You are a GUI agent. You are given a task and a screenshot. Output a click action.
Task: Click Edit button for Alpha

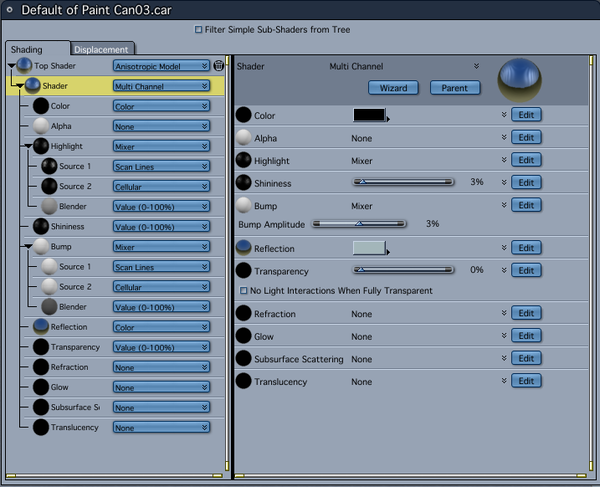click(x=526, y=137)
